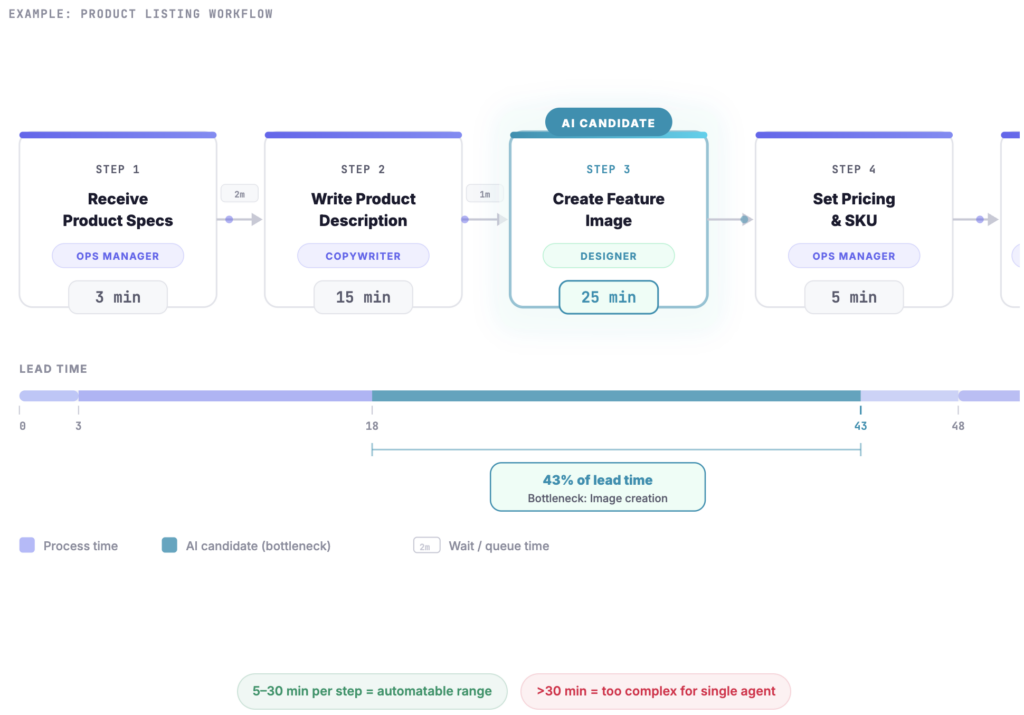Click the green automatable range pill

(x=374, y=691)
